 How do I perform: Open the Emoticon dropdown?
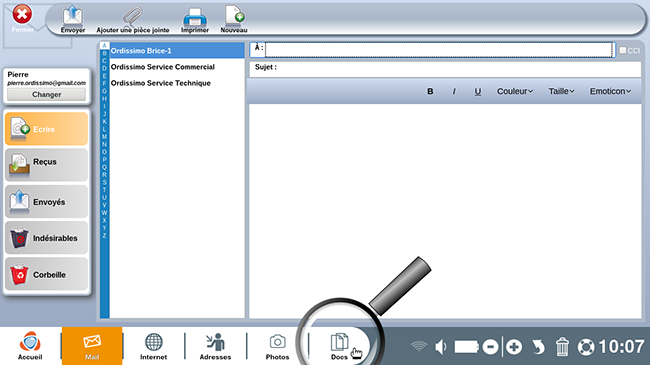[x=610, y=91]
